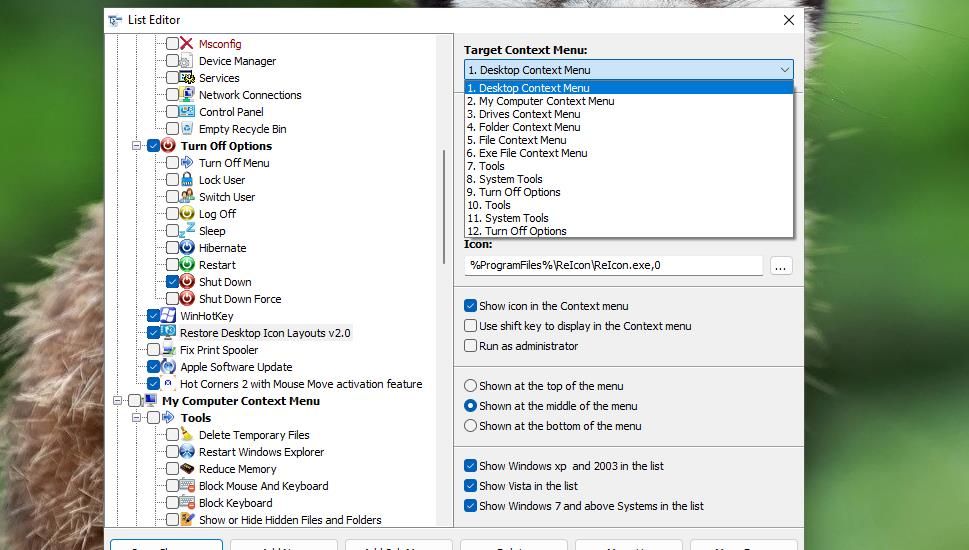
Task: Click the icon browse ellipsis button
Action: click(x=781, y=265)
